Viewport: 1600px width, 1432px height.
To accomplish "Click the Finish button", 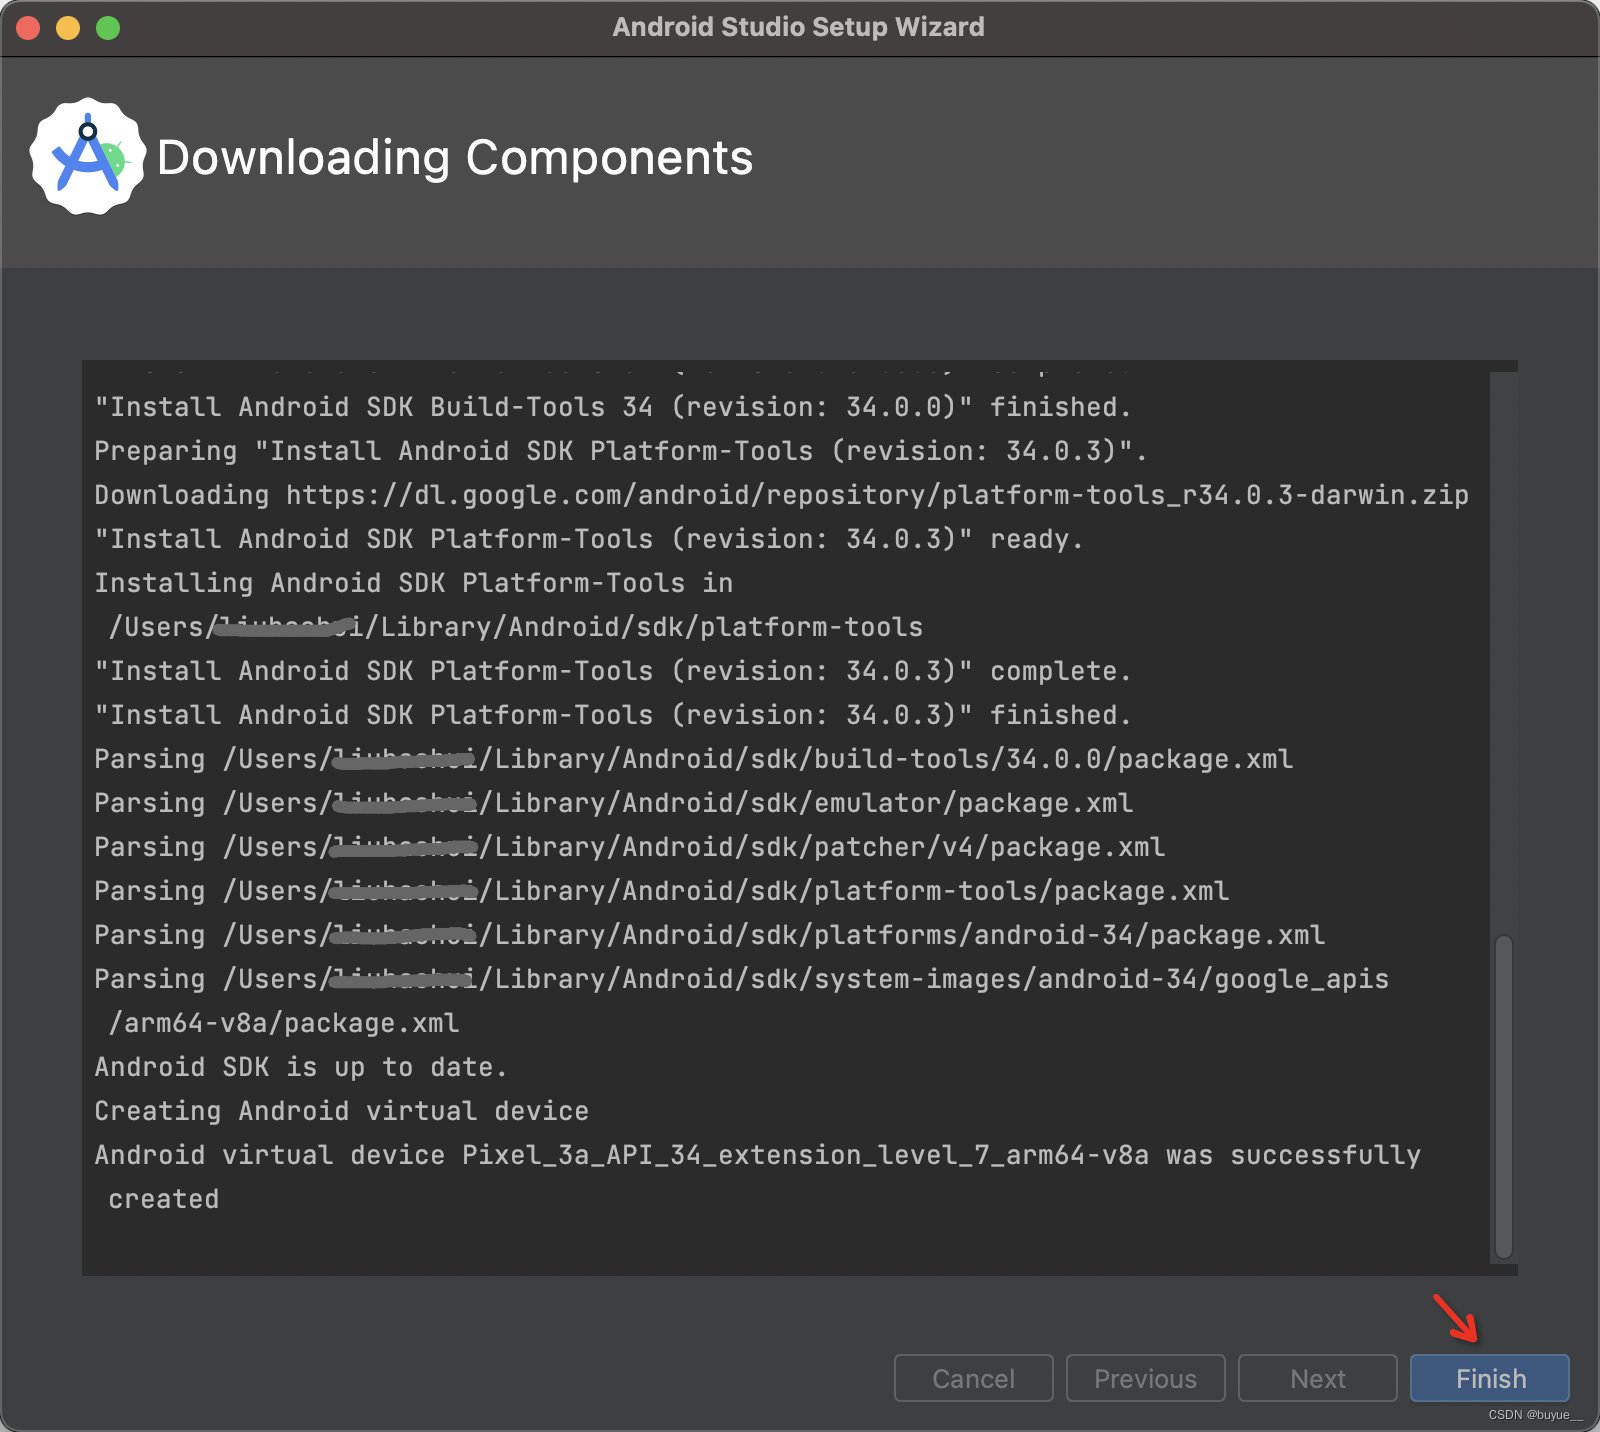I will (x=1489, y=1378).
